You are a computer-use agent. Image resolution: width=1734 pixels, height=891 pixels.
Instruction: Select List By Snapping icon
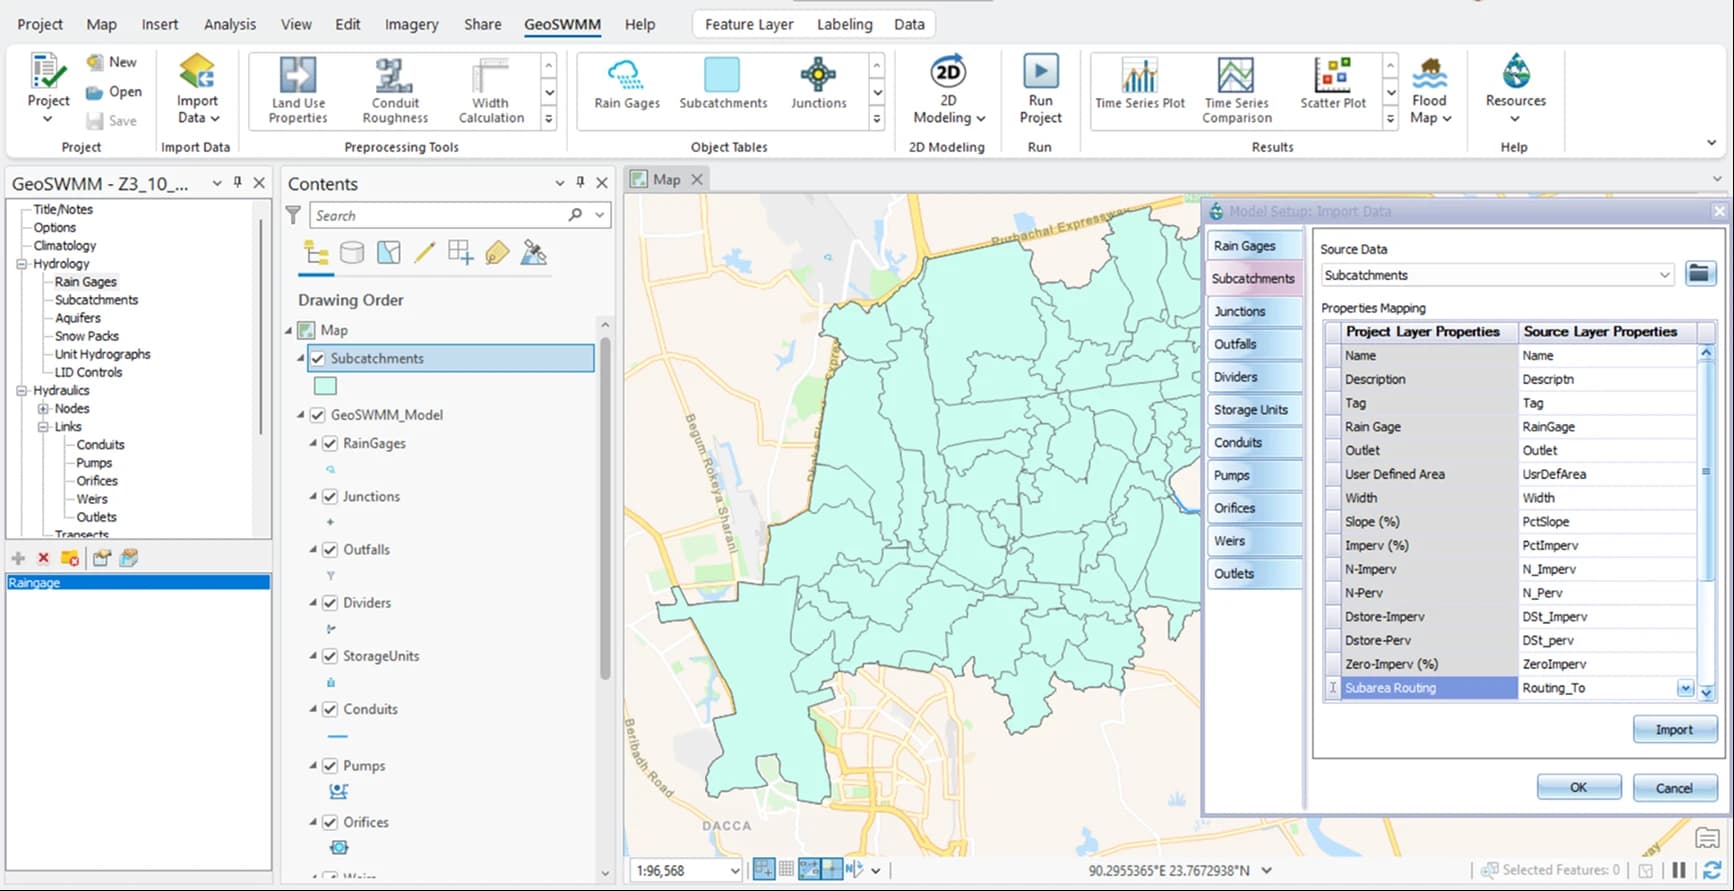pos(460,253)
